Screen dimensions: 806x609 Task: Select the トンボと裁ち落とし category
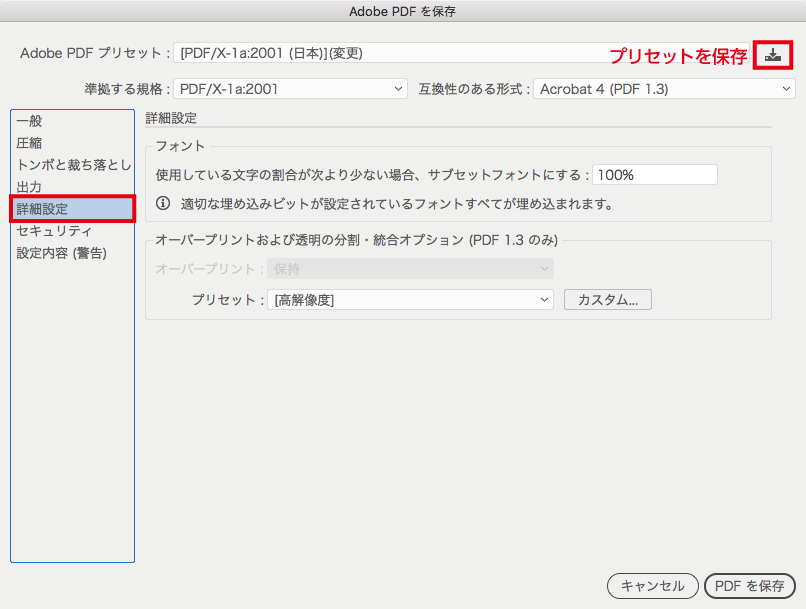click(x=72, y=165)
